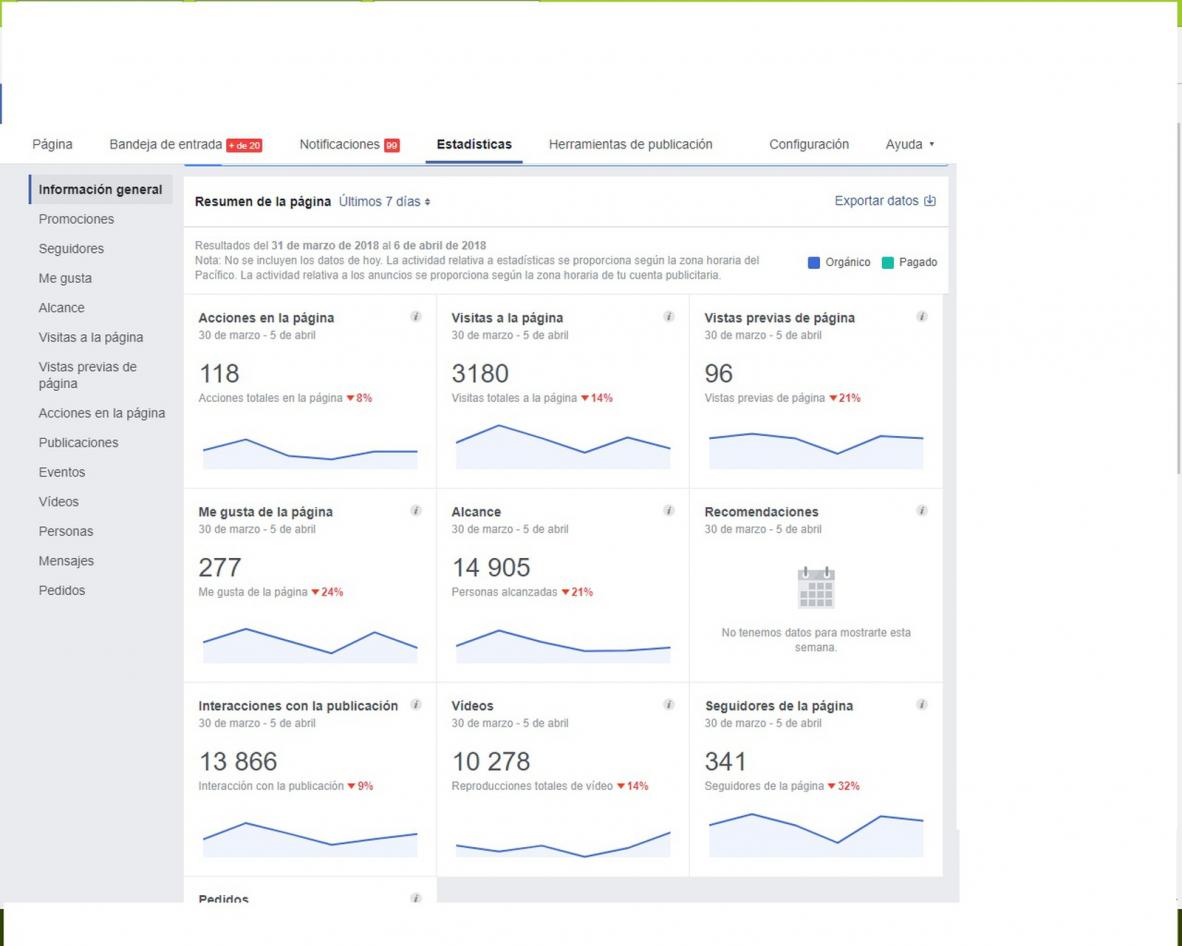Click the 14 905 reach value
The height and width of the screenshot is (946, 1182).
(x=491, y=567)
